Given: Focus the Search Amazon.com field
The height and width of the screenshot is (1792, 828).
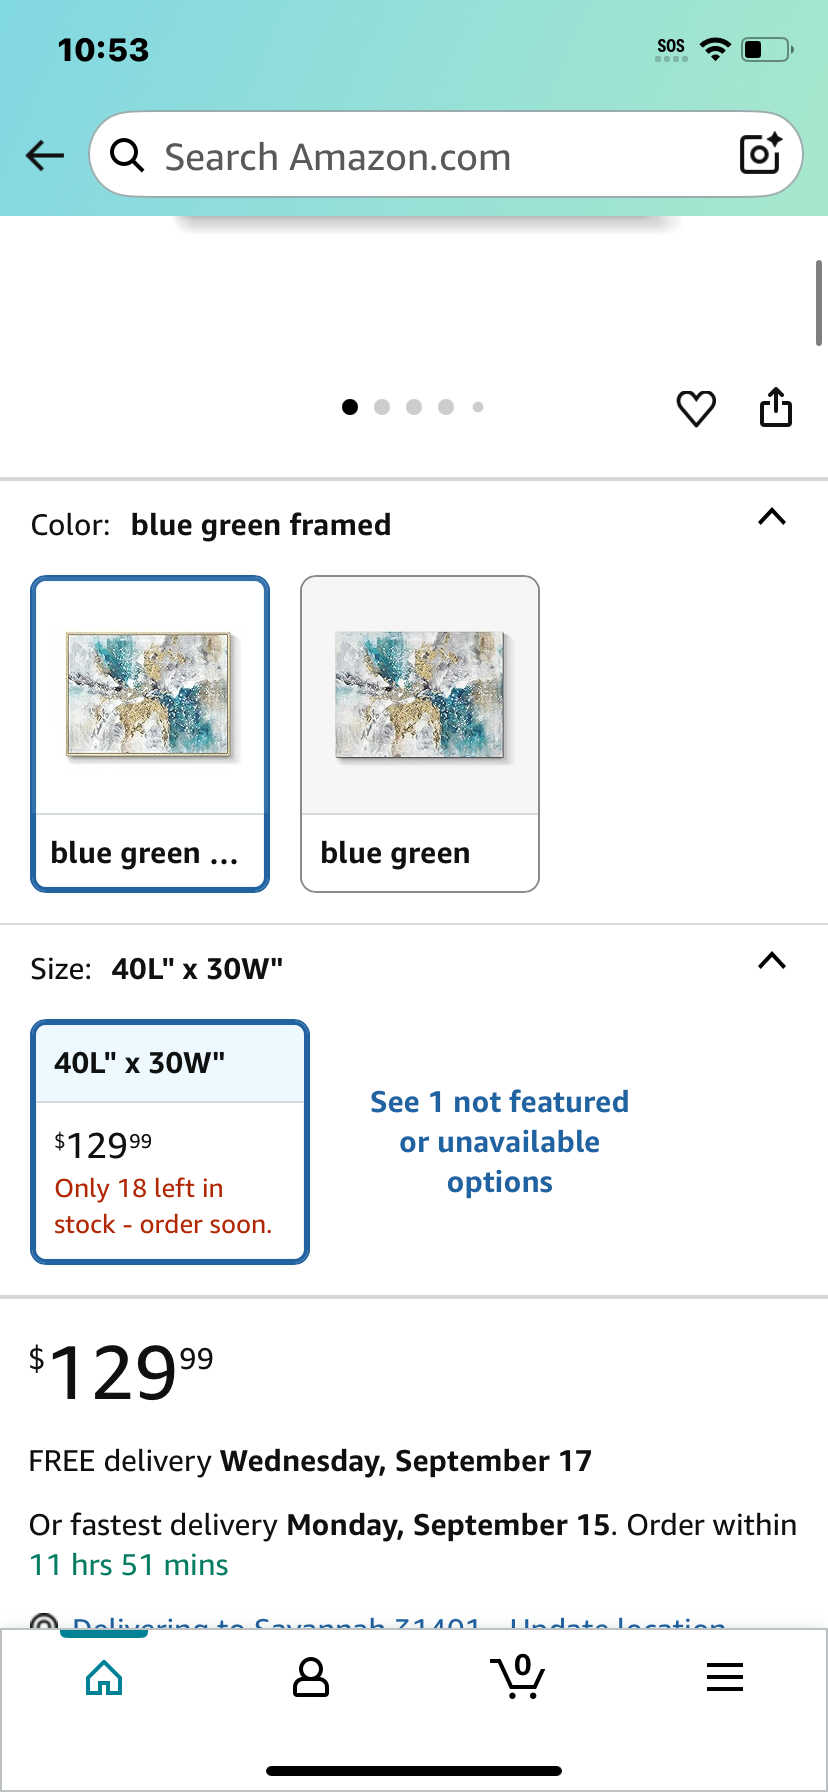Looking at the screenshot, I should coord(446,154).
